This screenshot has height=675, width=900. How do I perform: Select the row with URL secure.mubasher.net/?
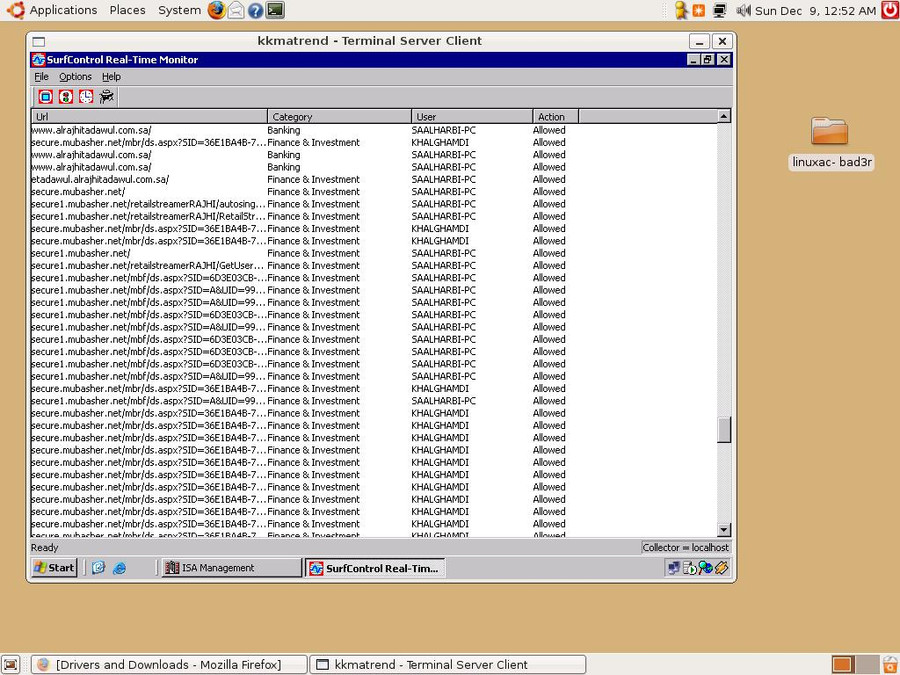click(374, 192)
